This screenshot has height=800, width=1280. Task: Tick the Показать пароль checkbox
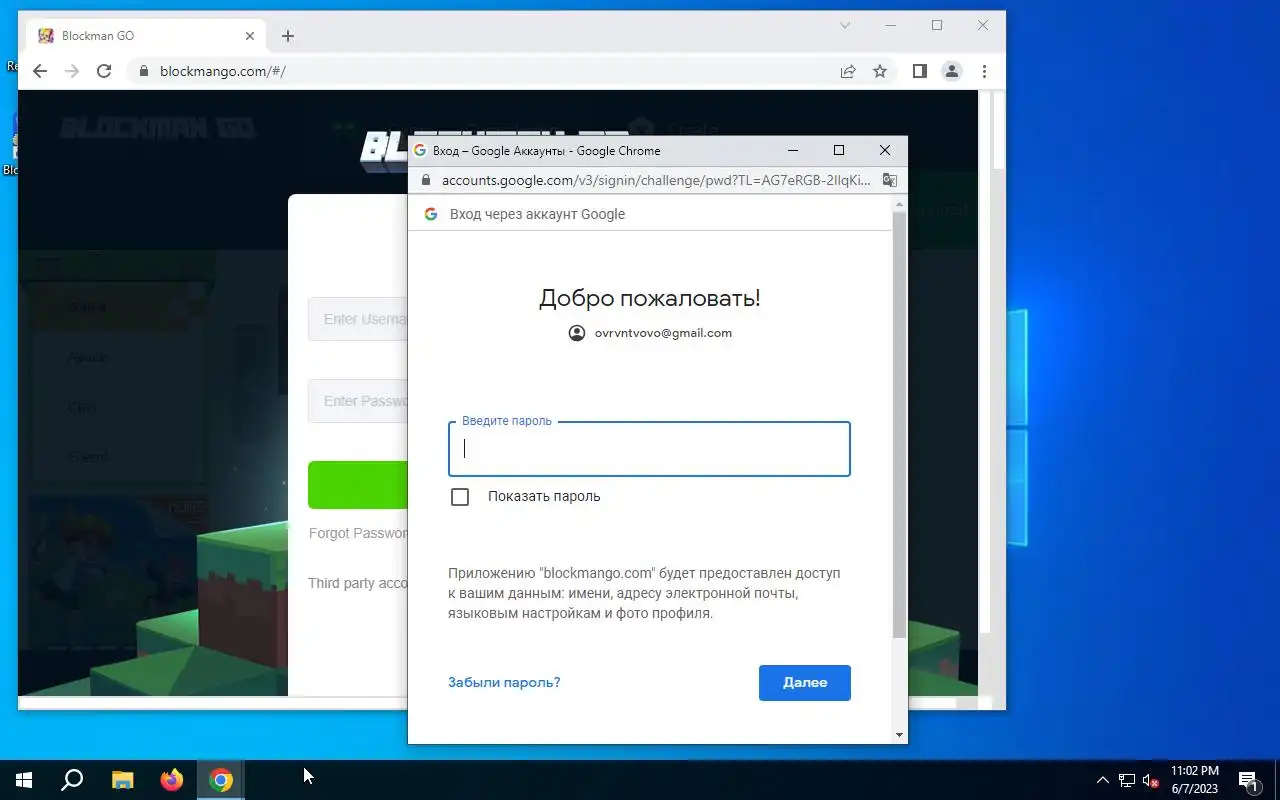(460, 497)
